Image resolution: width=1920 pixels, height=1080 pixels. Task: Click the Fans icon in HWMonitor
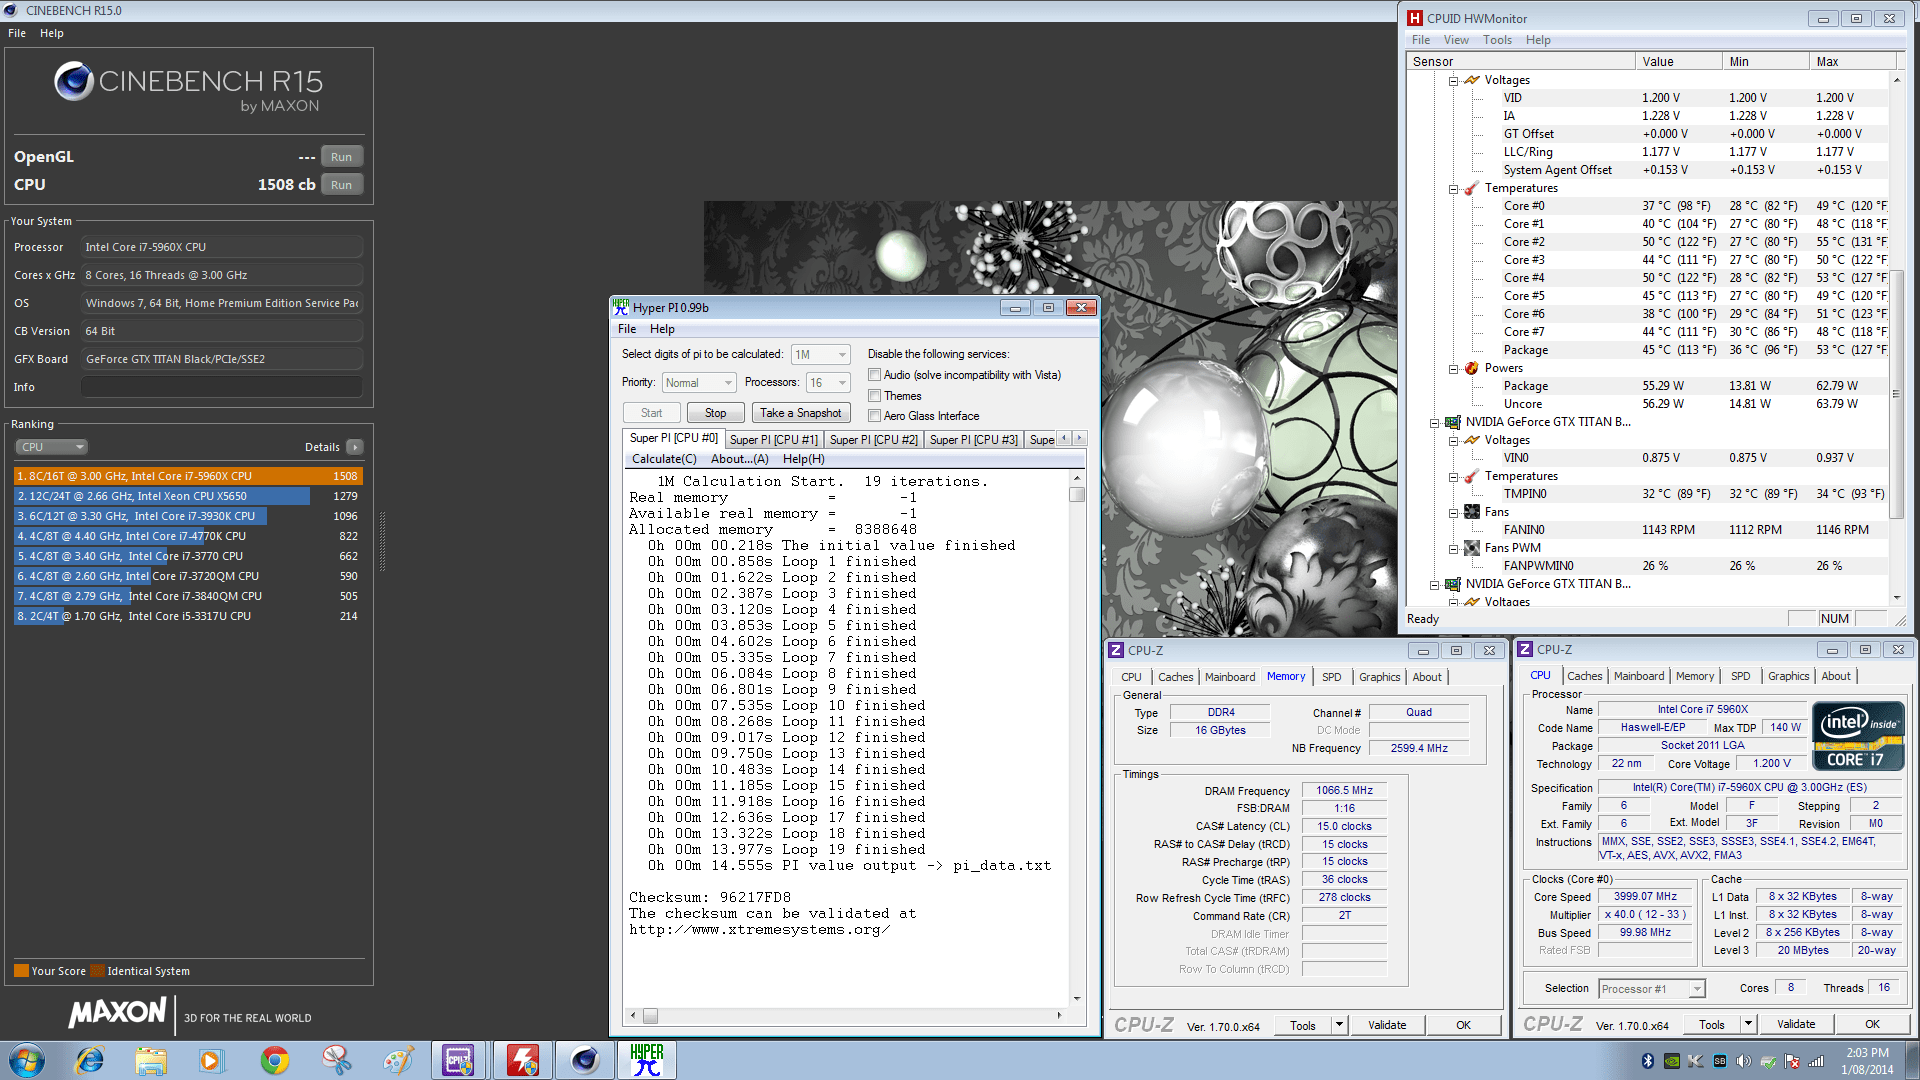point(1471,511)
